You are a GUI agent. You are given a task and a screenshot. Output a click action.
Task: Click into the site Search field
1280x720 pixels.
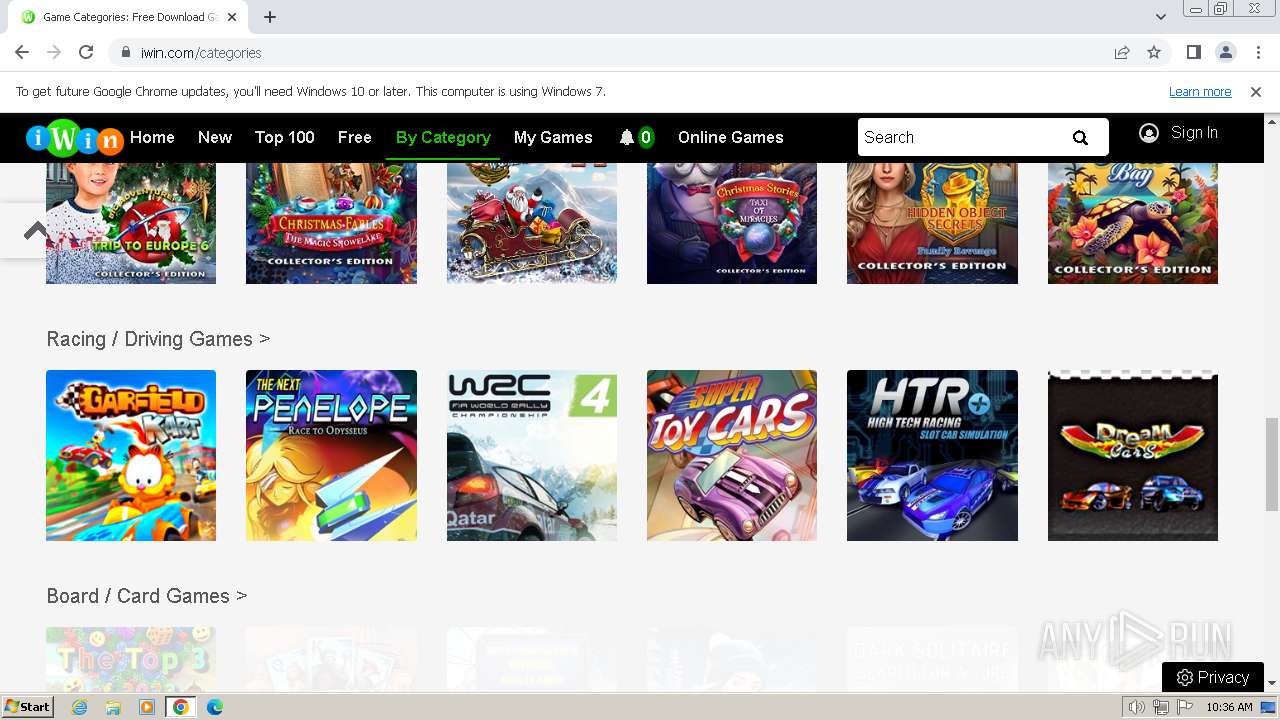click(x=960, y=138)
